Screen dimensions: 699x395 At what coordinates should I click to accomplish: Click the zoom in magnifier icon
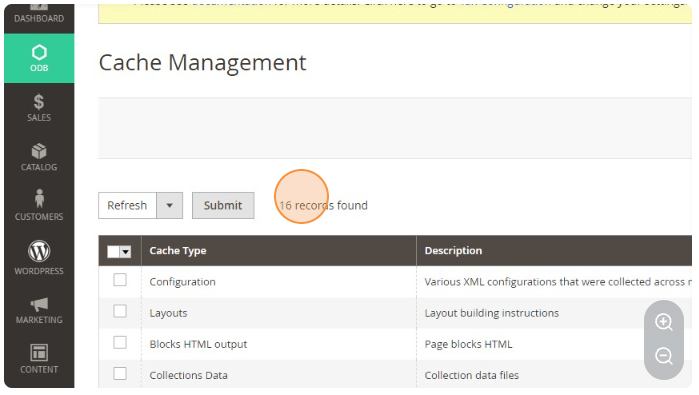tap(664, 322)
